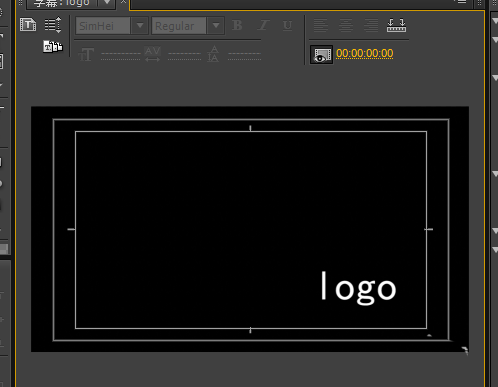This screenshot has width=498, height=387.
Task: Toggle Italic formatting
Action: click(263, 25)
